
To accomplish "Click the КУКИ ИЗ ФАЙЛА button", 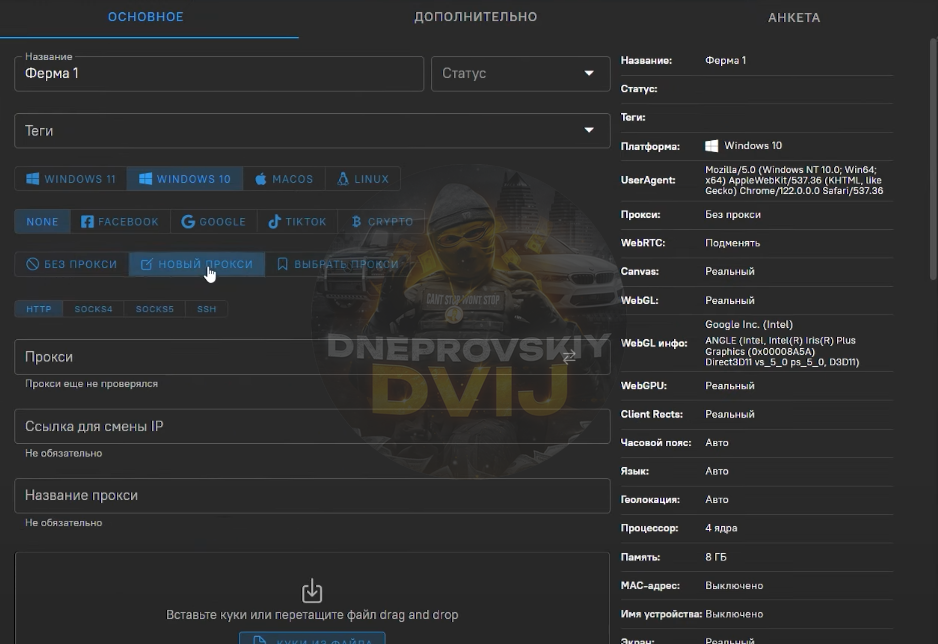I will click(x=312, y=638).
